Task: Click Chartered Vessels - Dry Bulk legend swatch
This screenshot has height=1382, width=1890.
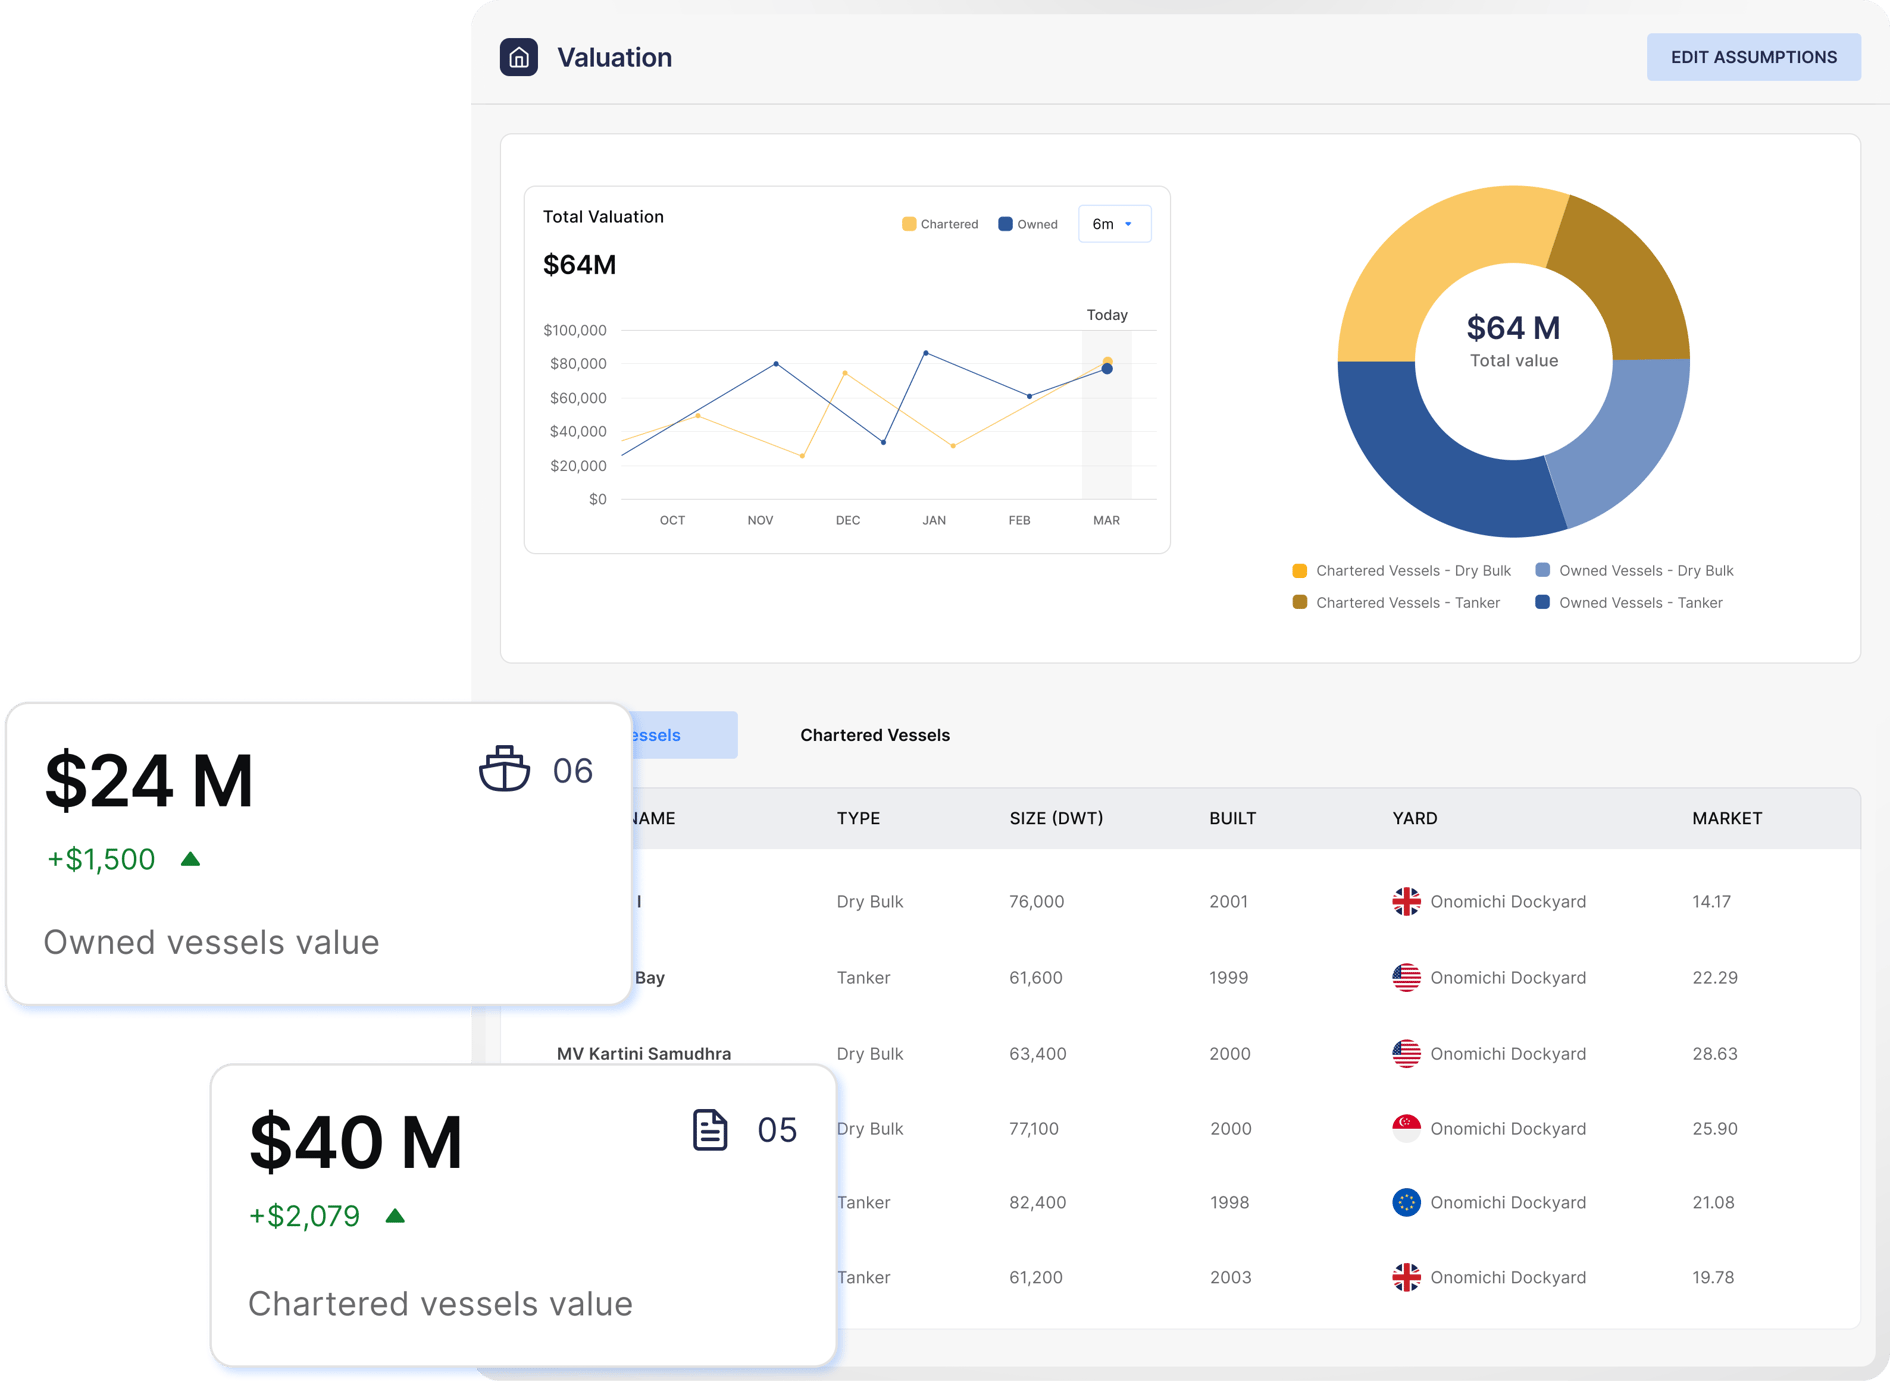Action: pos(1299,570)
